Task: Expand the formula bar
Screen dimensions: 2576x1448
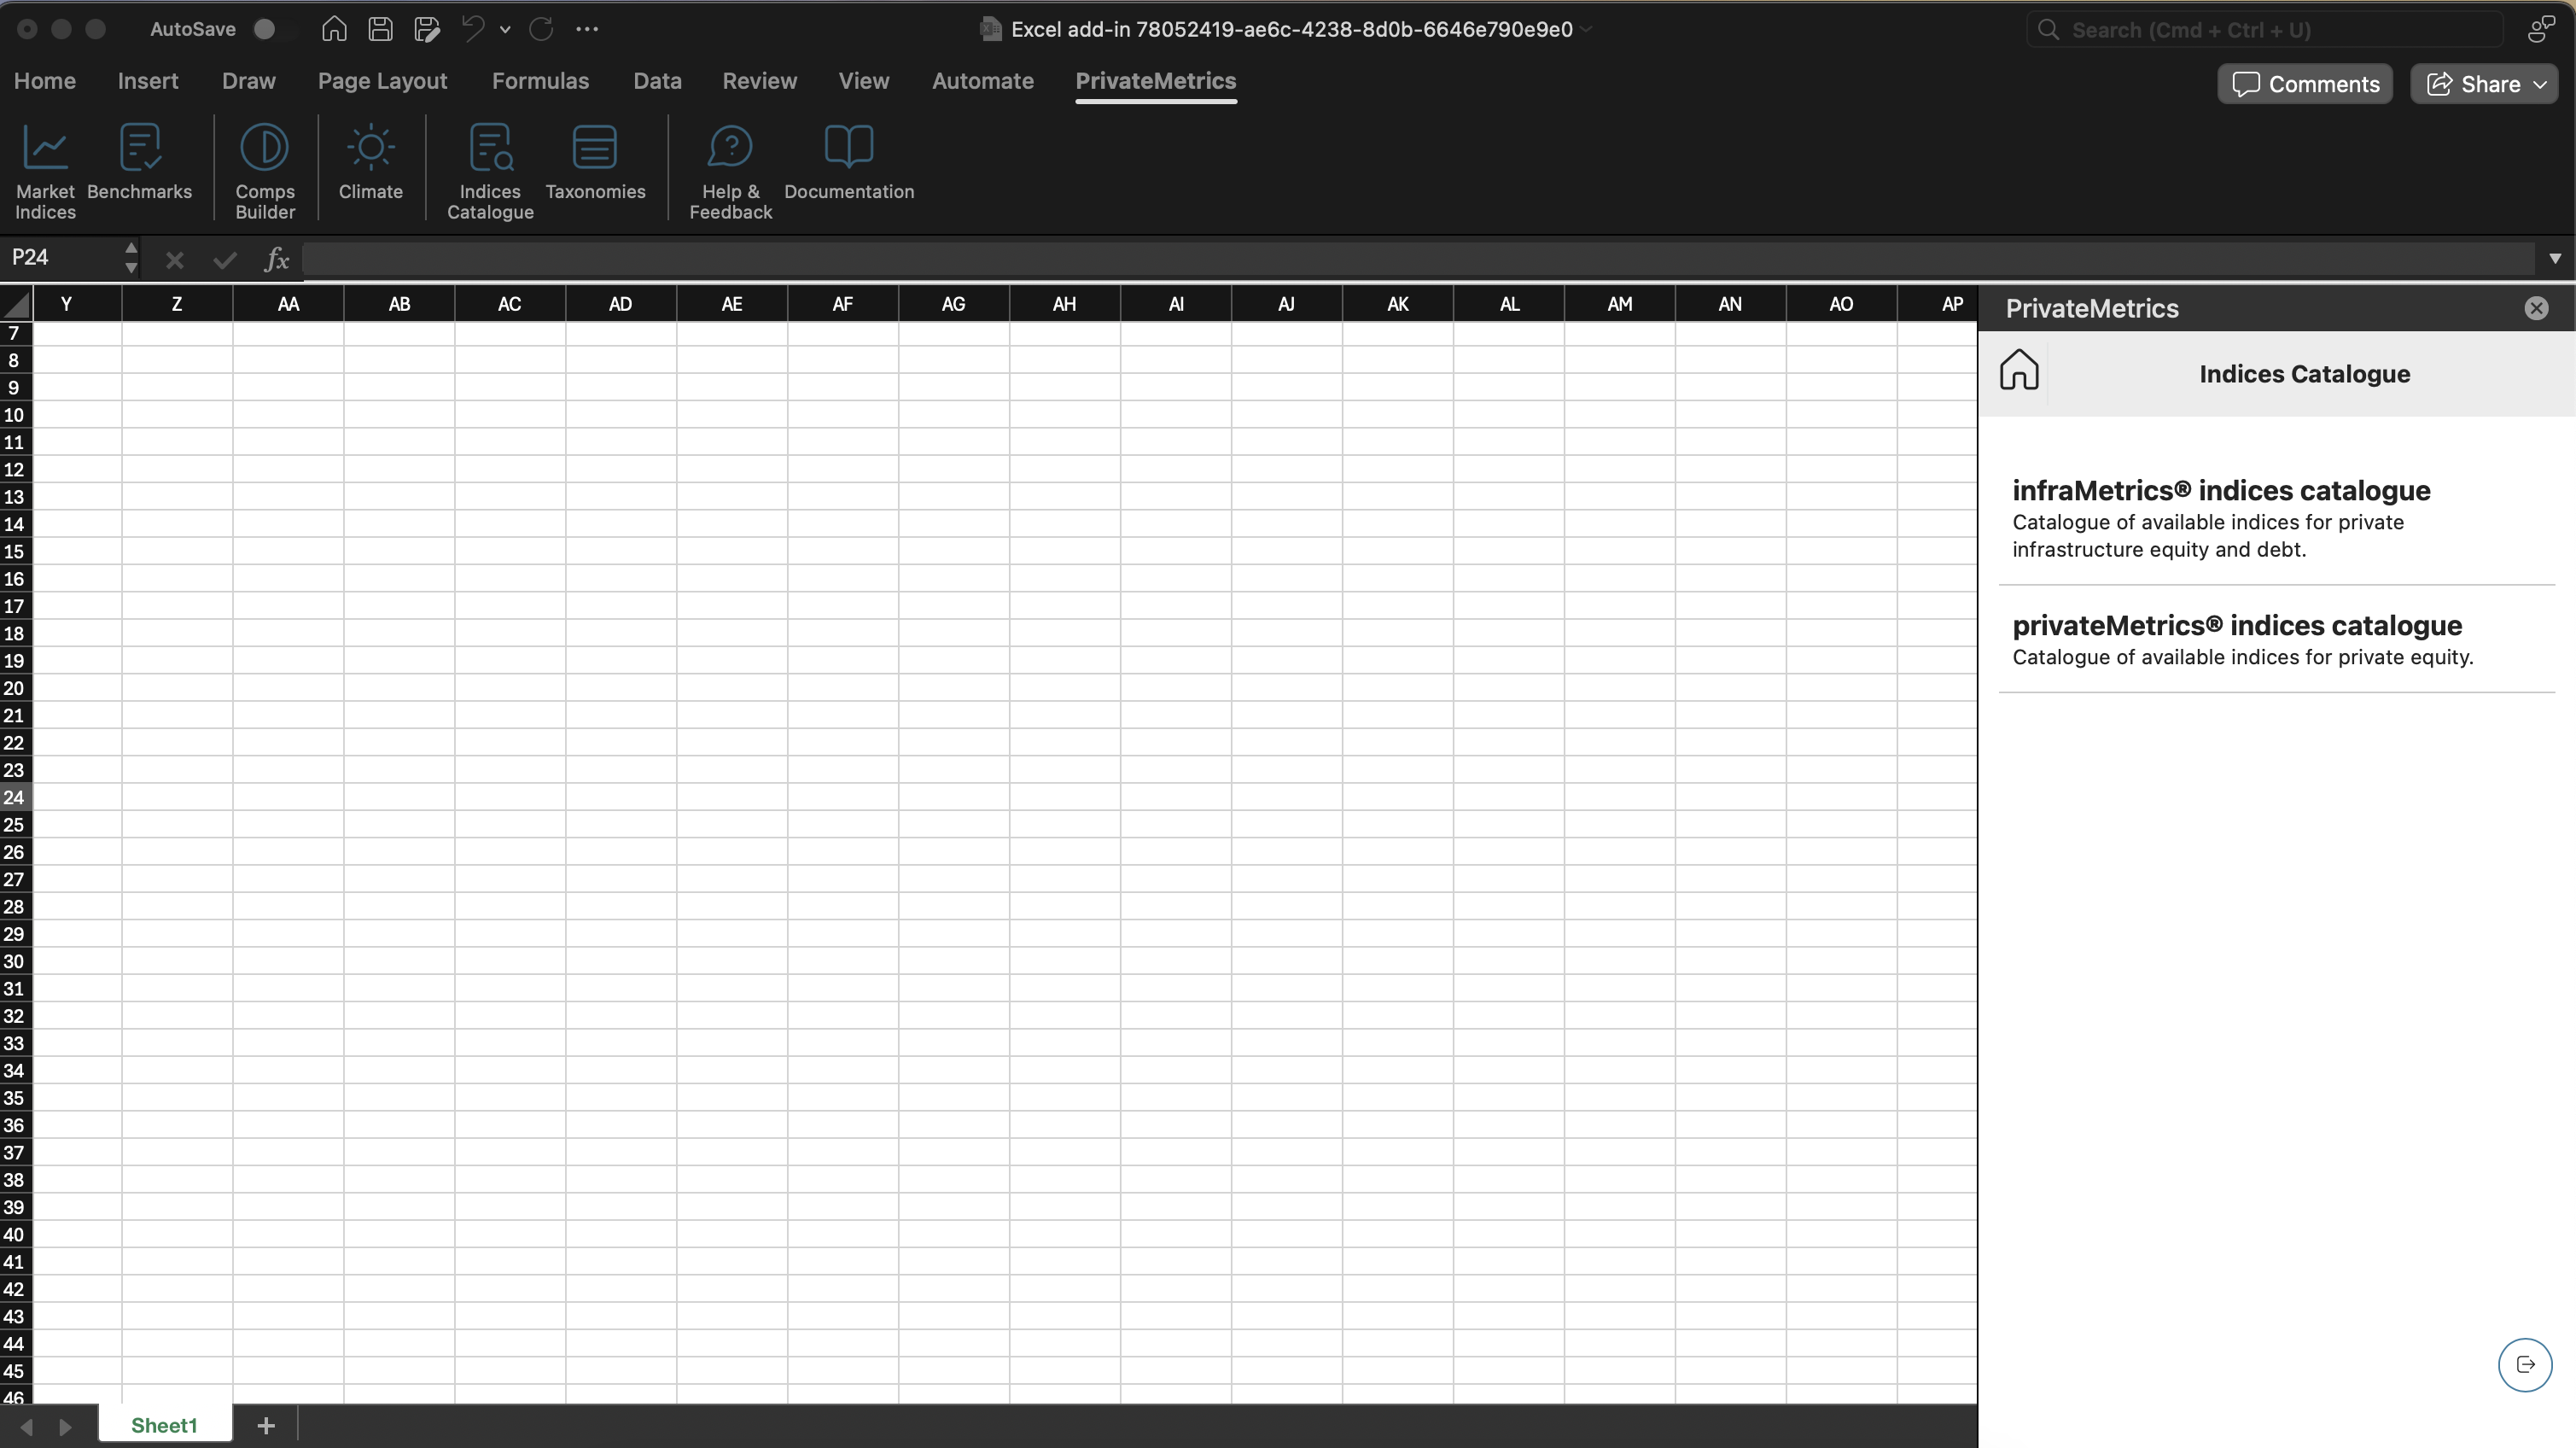Action: pos(2554,259)
